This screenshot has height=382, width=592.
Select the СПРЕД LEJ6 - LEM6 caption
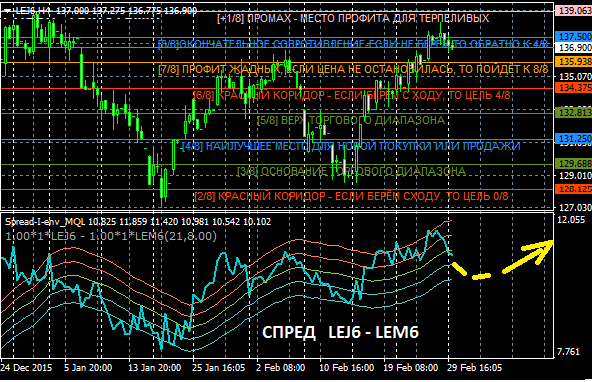coord(340,333)
